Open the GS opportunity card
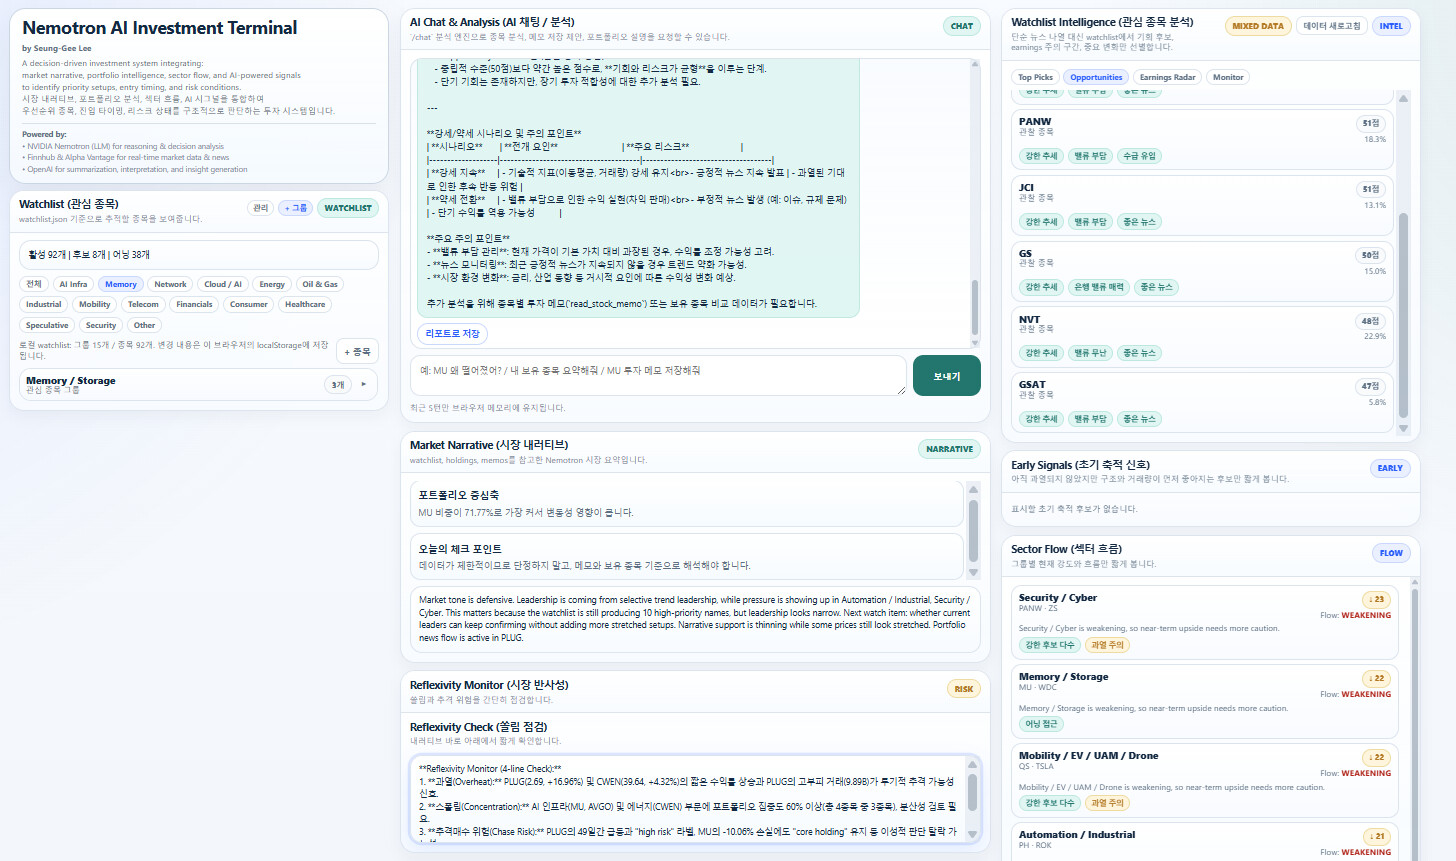 pyautogui.click(x=1202, y=270)
